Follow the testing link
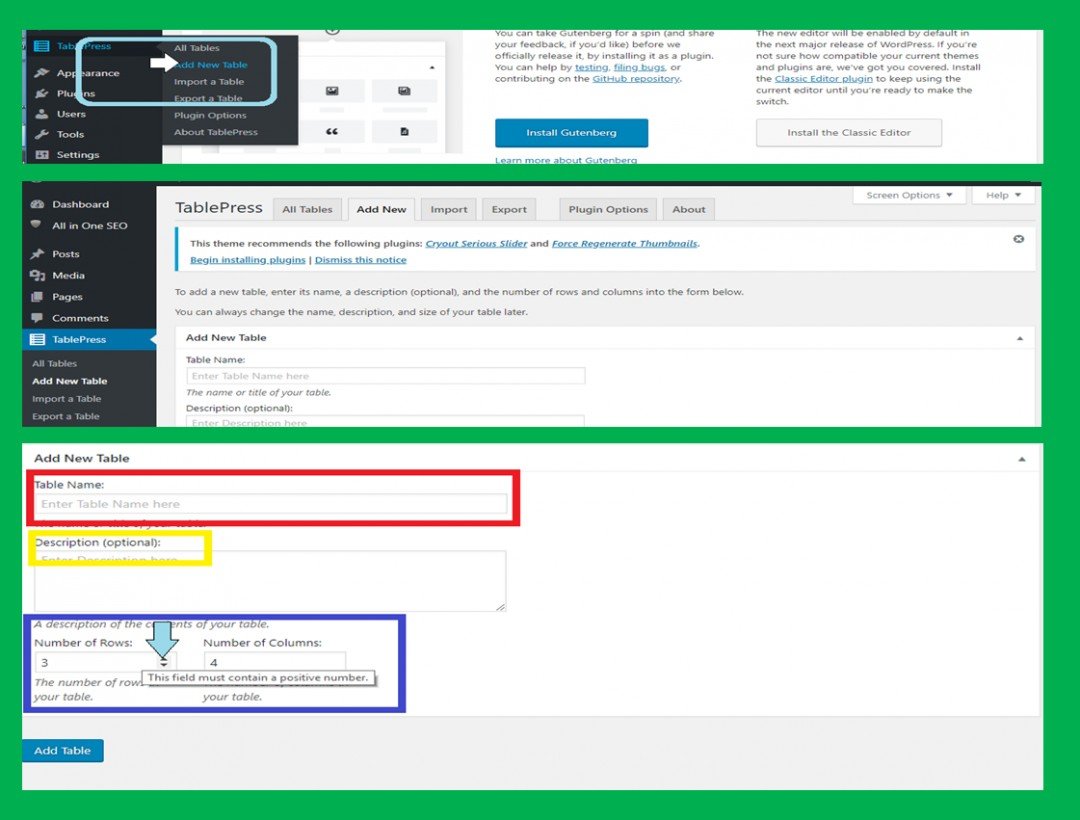This screenshot has width=1080, height=820. click(592, 67)
